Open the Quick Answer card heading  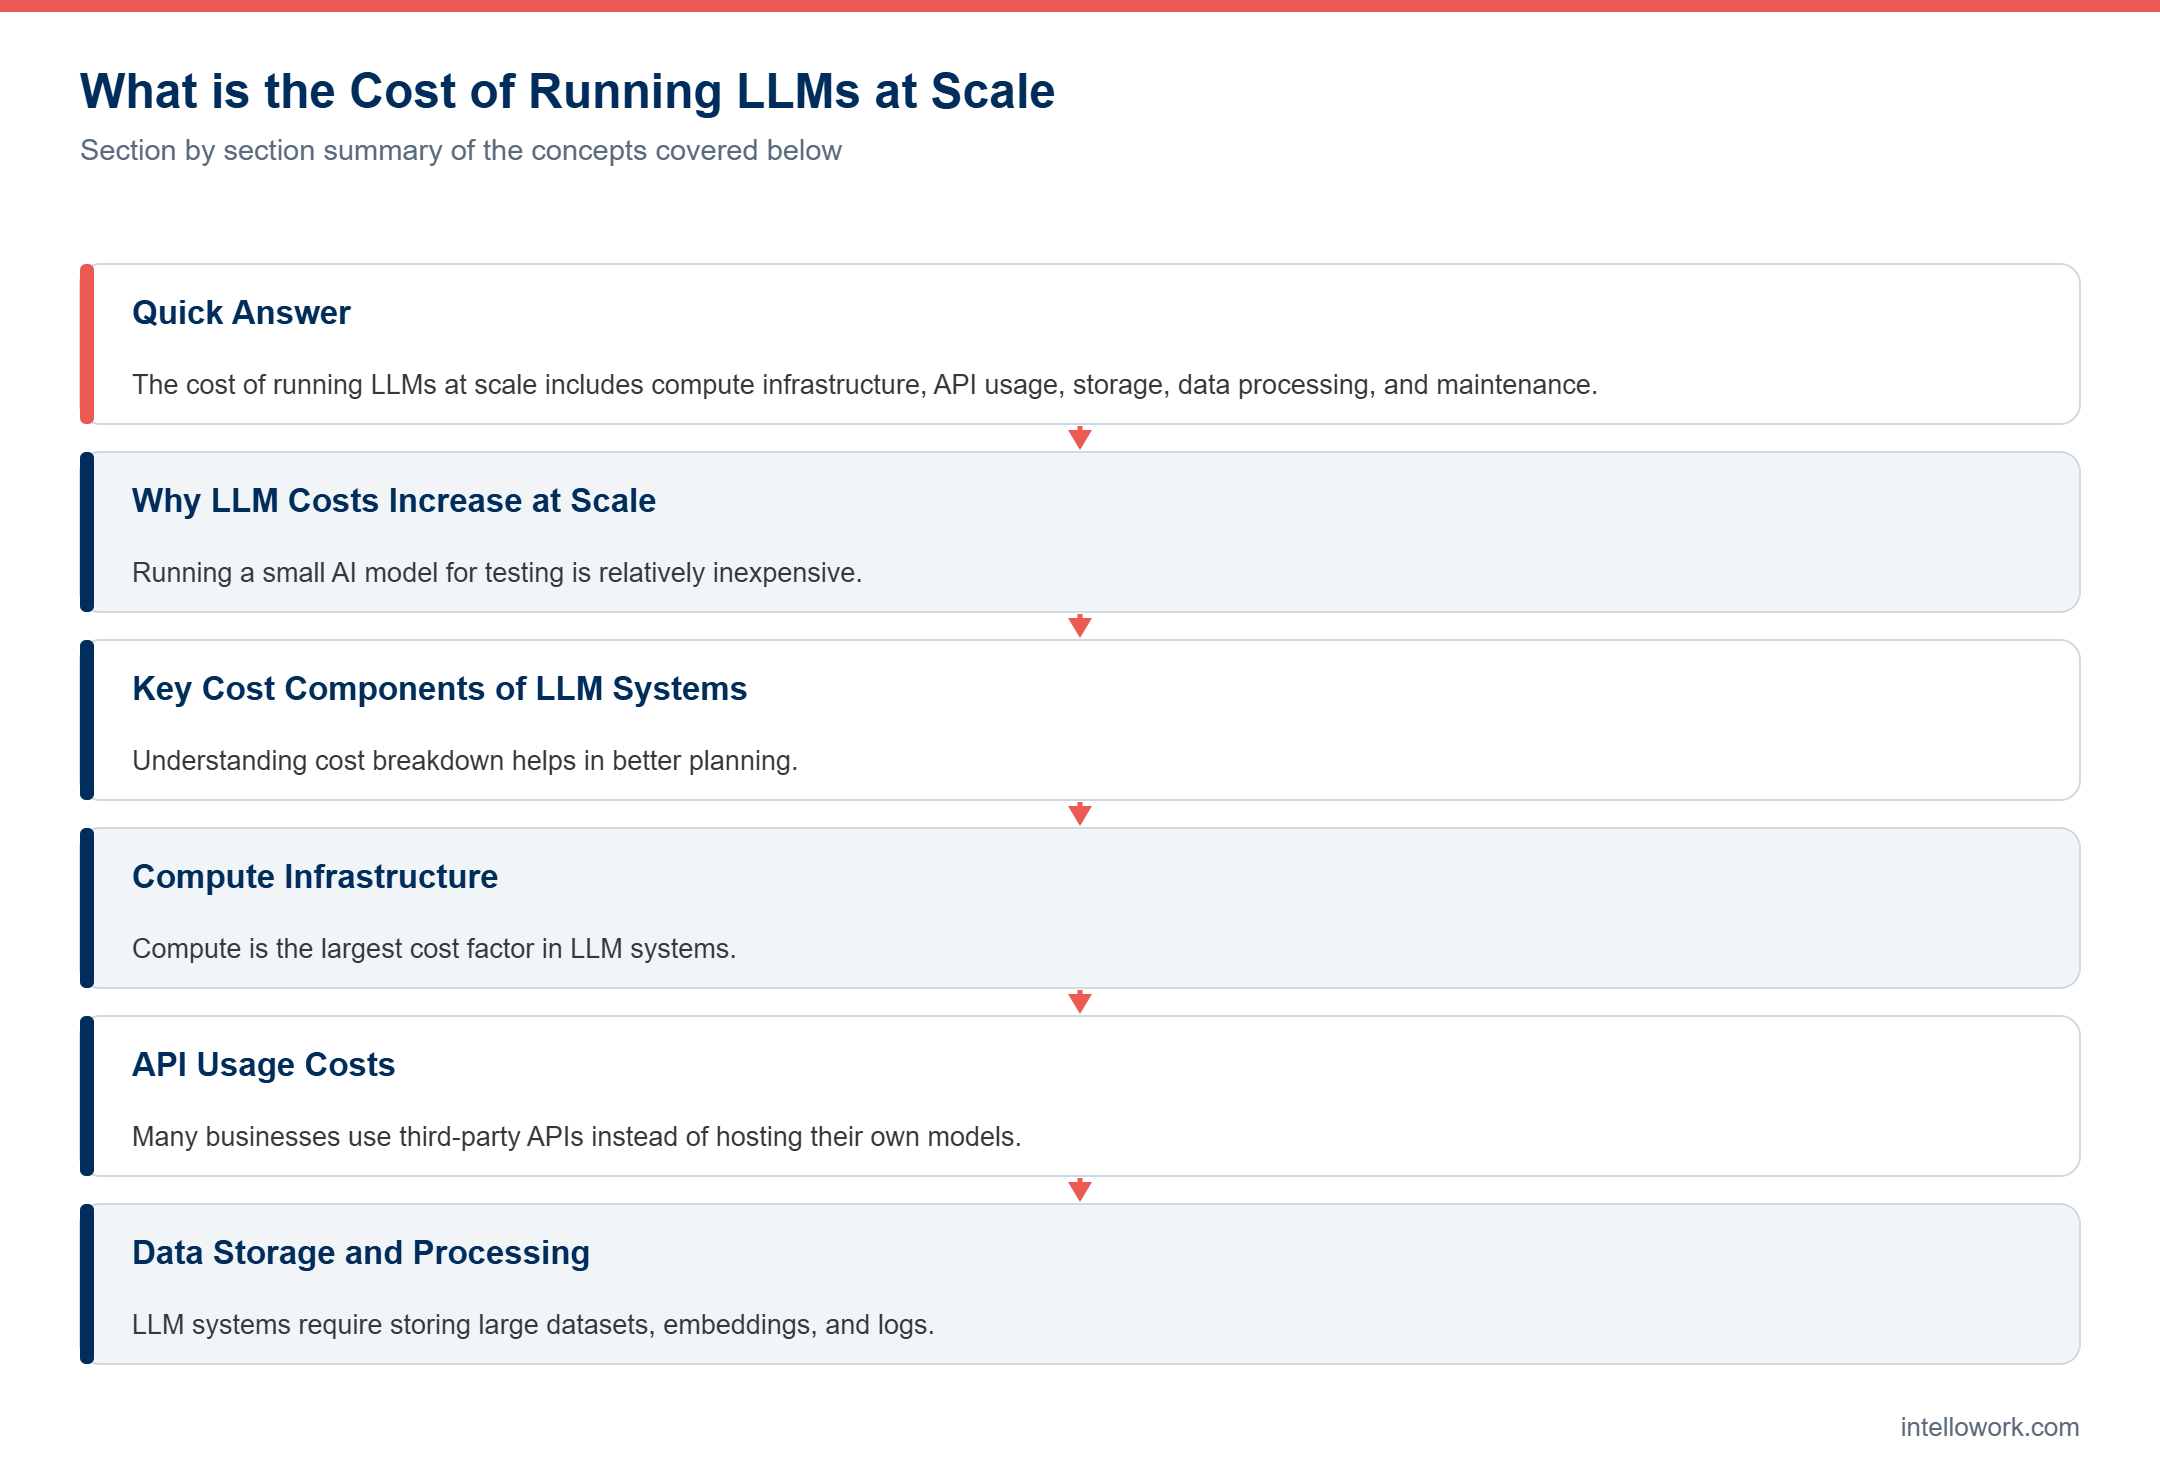point(241,313)
